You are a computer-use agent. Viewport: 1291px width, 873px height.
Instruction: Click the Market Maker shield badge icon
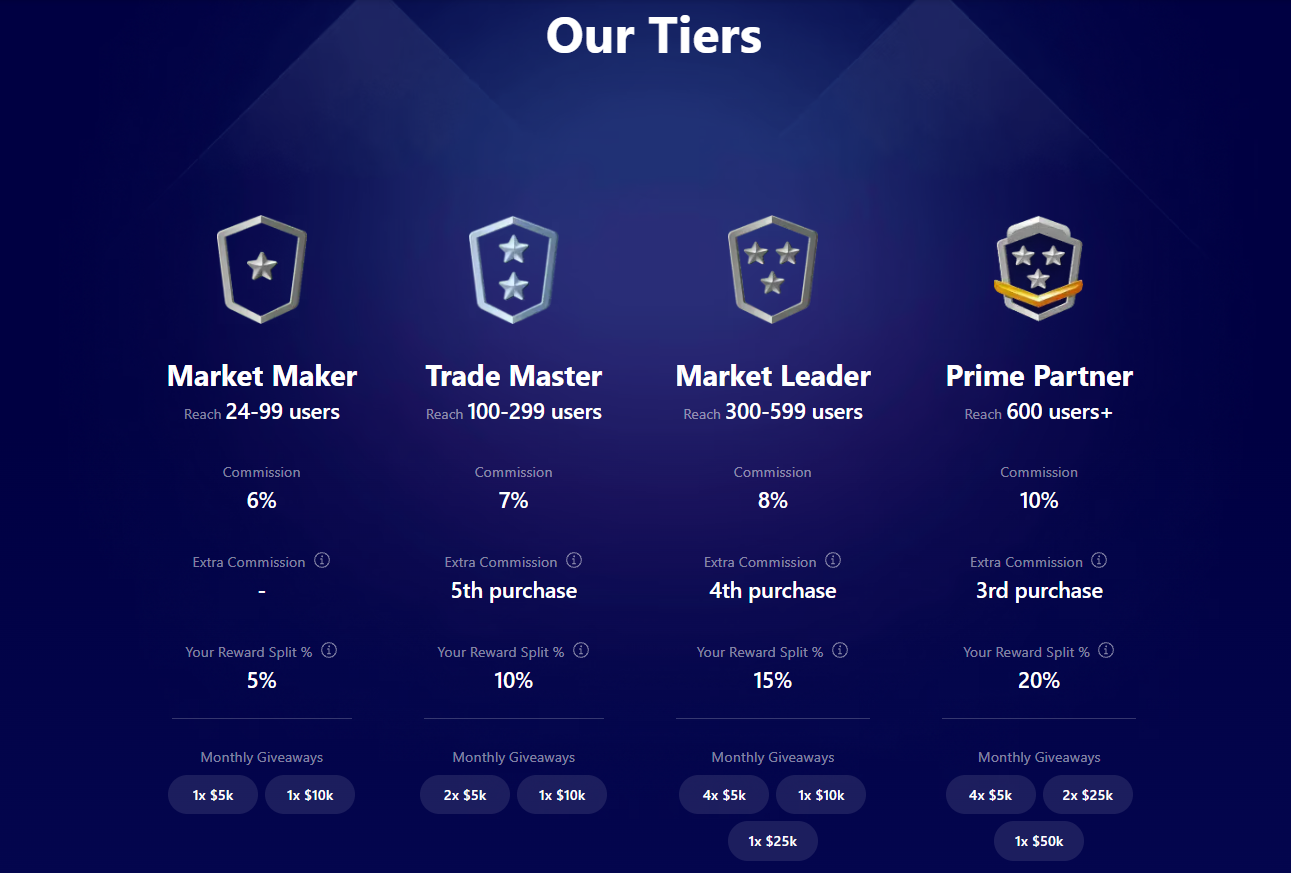pyautogui.click(x=261, y=268)
